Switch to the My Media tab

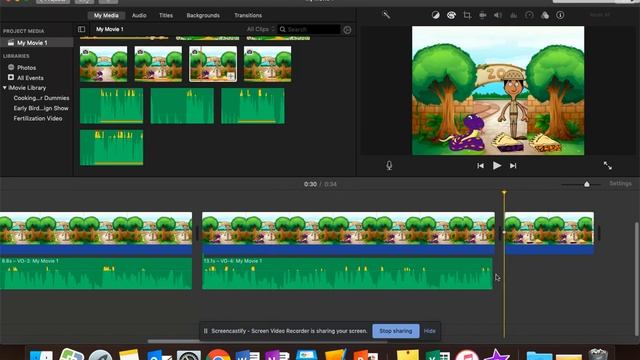[x=106, y=15]
